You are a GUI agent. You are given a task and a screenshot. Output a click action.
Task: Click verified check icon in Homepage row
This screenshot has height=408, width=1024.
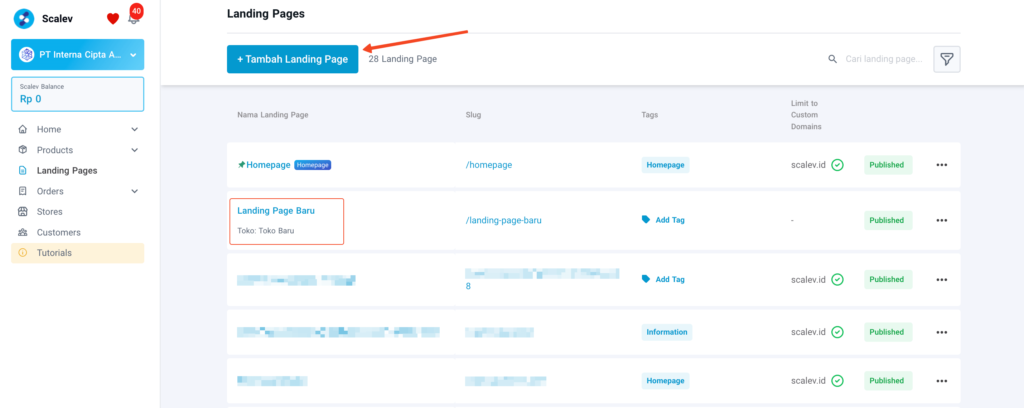click(x=837, y=165)
